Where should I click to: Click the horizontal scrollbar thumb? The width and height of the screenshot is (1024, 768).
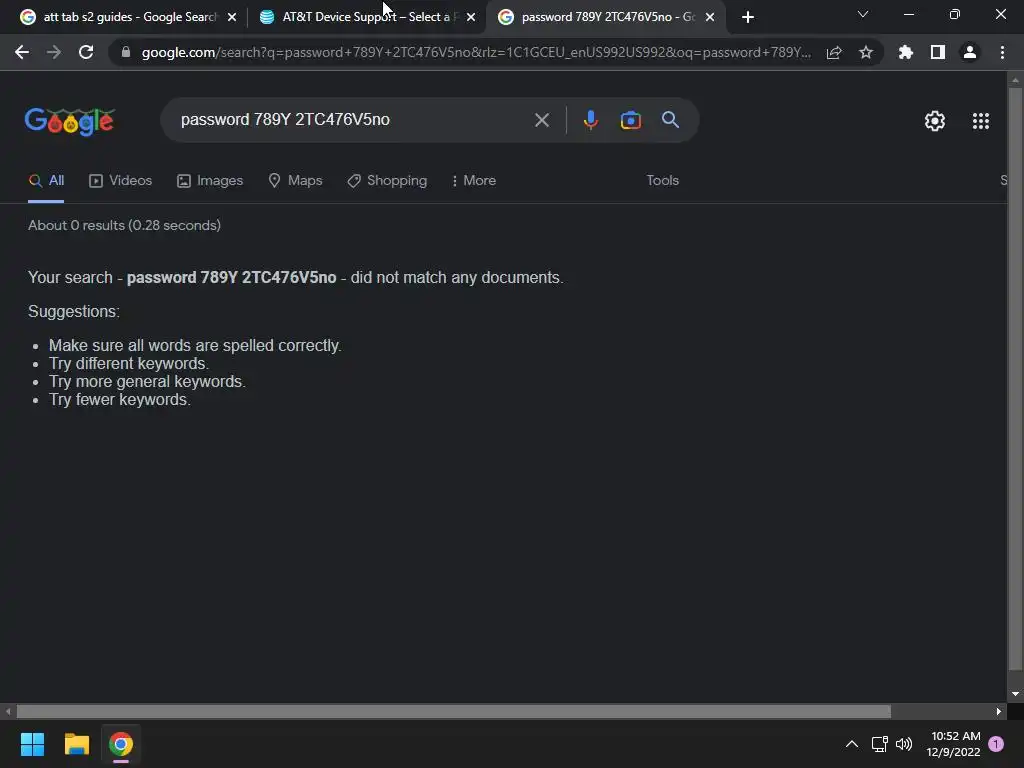(453, 711)
